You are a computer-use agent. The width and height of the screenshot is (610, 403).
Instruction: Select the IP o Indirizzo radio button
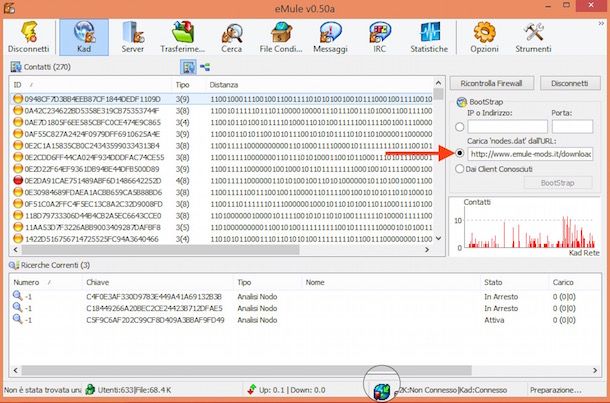click(x=459, y=127)
